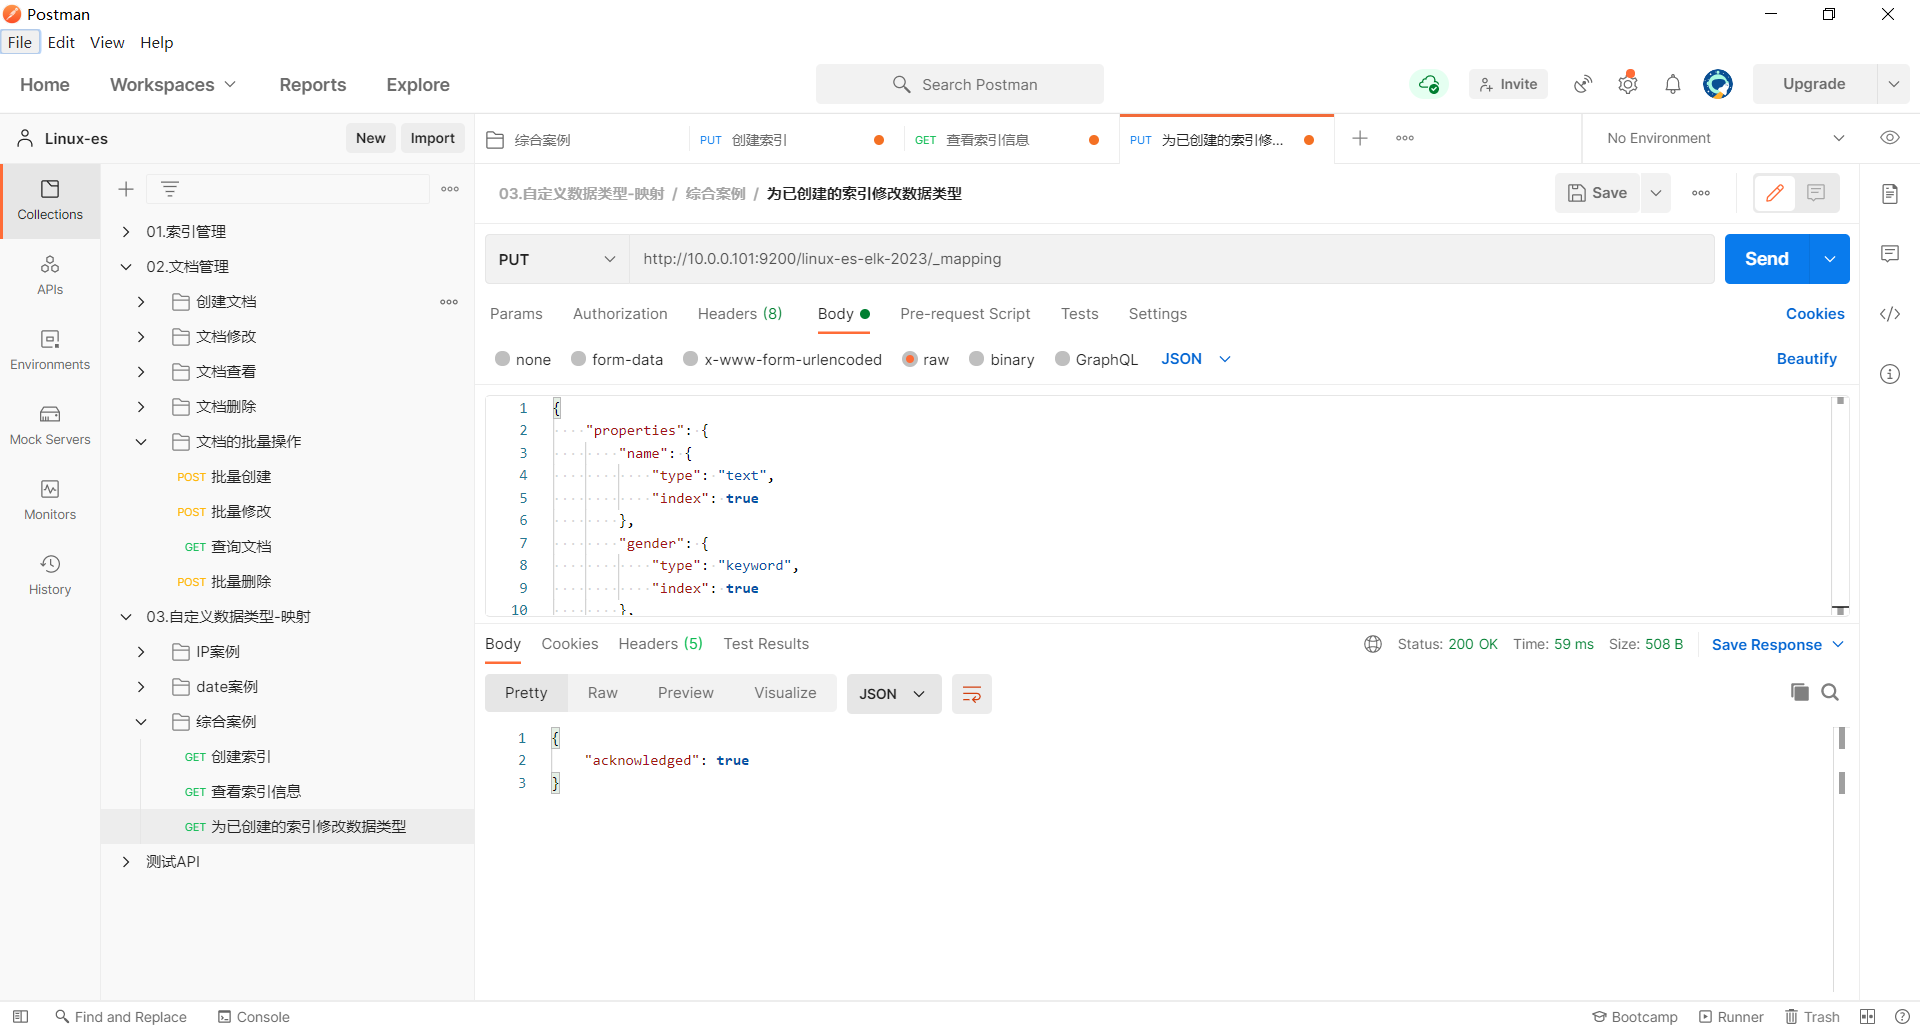Toggle response line wrap icon
Viewport: 1920px width, 1030px height.
(x=971, y=694)
